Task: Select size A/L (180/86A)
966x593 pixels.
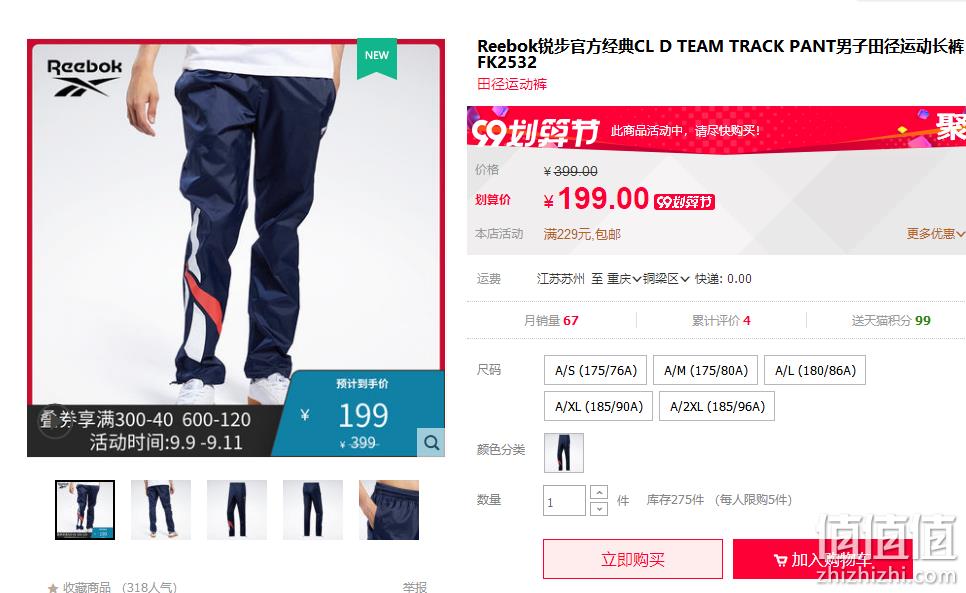Action: tap(815, 370)
